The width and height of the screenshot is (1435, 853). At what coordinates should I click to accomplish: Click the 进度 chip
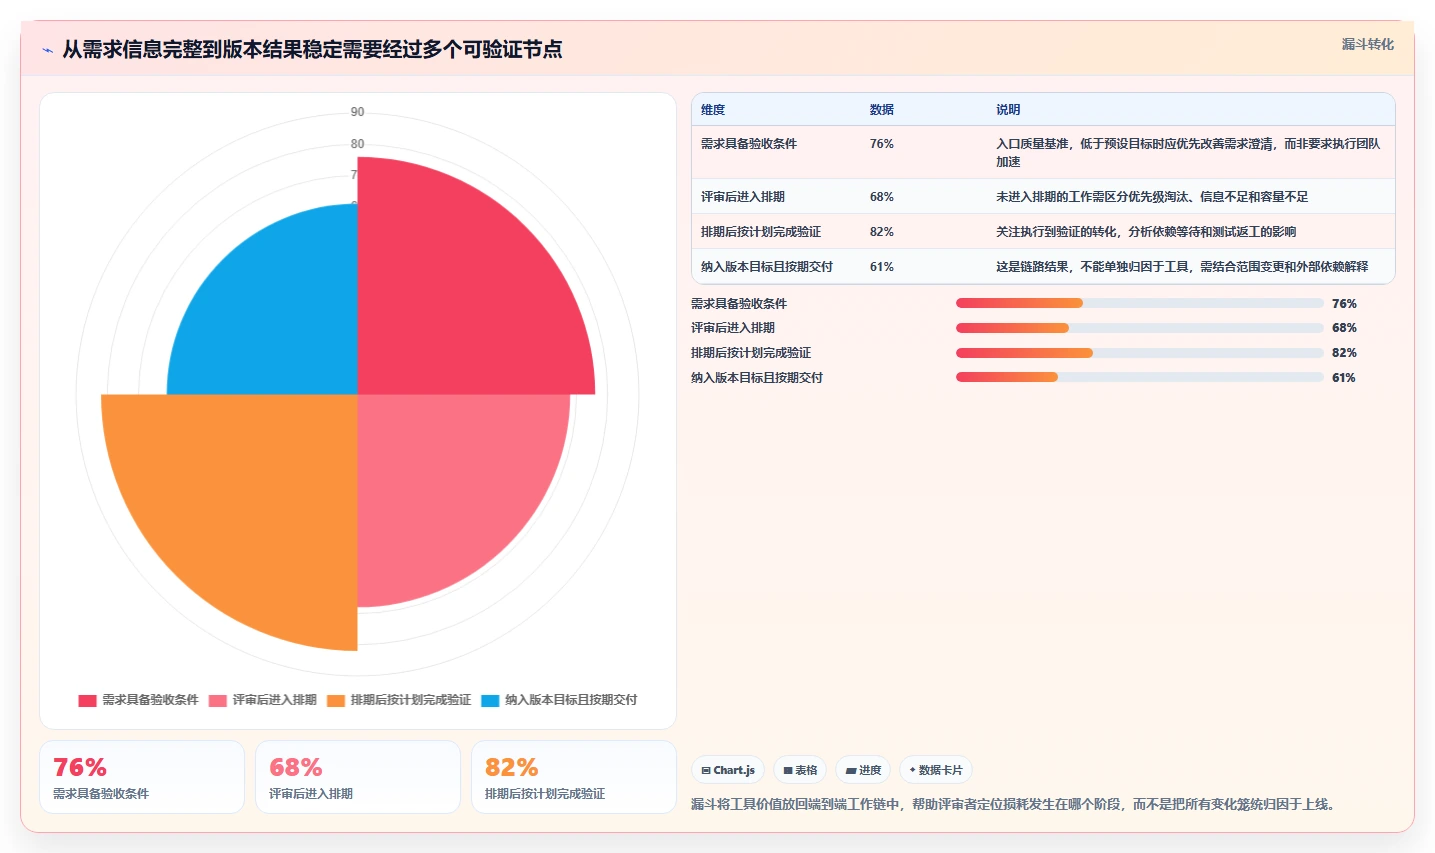tap(863, 770)
